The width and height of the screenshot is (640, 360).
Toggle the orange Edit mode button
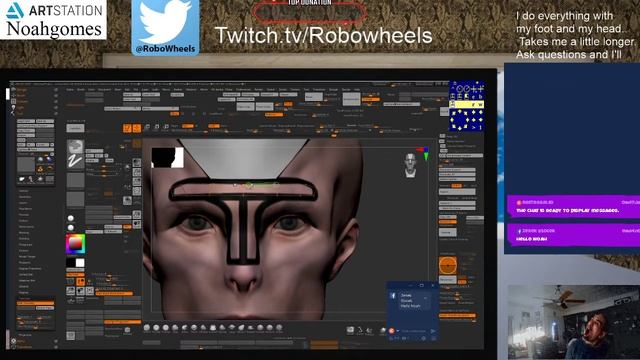[x=127, y=128]
